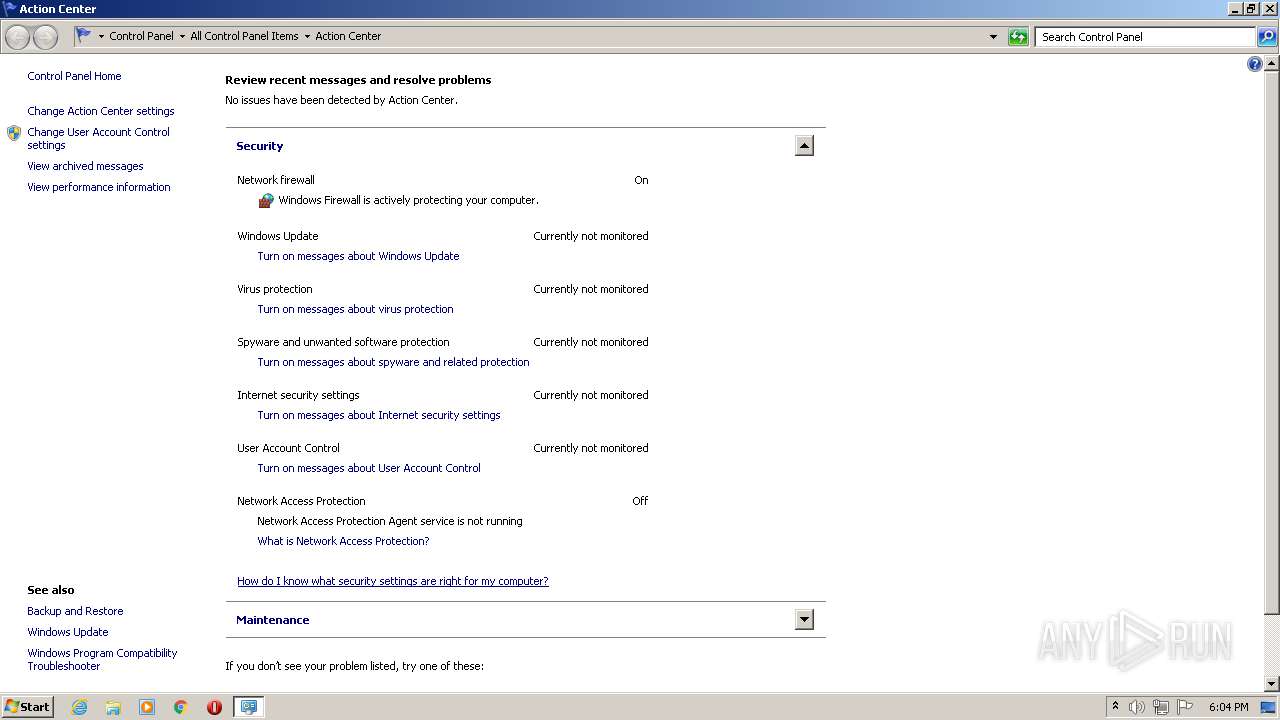Collapse the Security section
The height and width of the screenshot is (720, 1280).
804,146
